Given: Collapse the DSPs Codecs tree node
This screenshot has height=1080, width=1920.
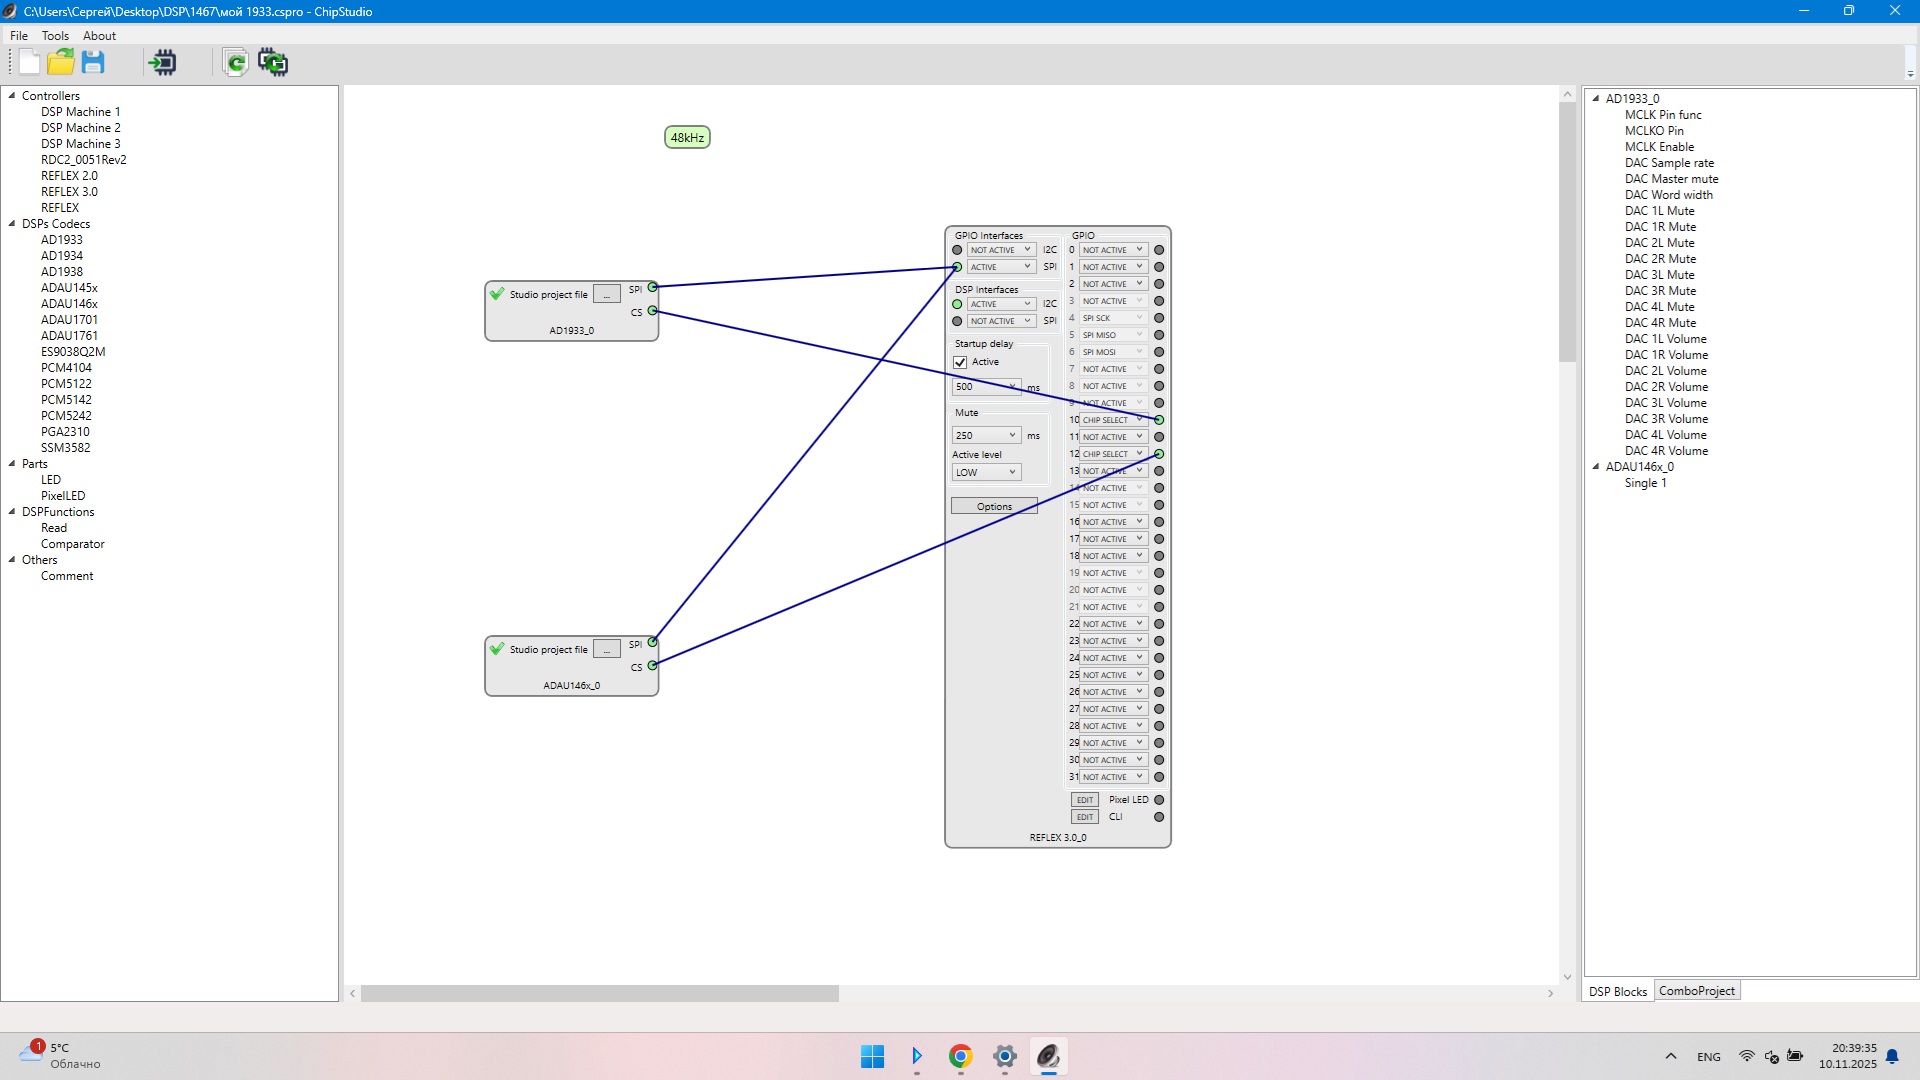Looking at the screenshot, I should point(12,224).
